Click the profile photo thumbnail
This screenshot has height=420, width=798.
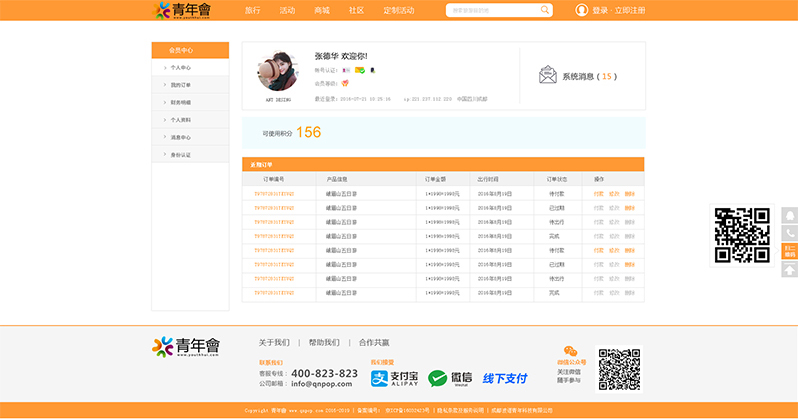click(277, 71)
